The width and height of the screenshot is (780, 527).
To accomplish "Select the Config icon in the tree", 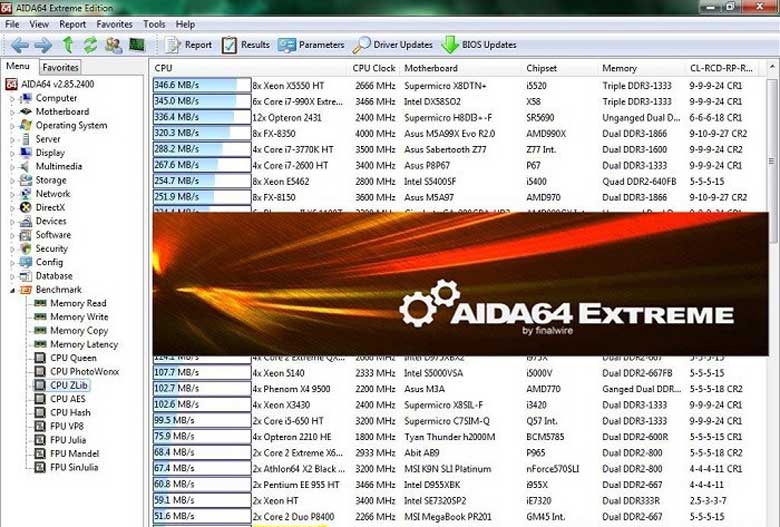I will click(x=25, y=262).
